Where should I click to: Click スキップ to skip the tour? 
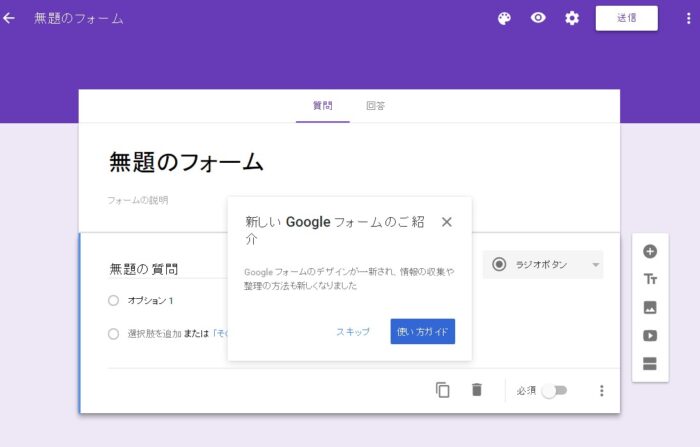[x=353, y=332]
